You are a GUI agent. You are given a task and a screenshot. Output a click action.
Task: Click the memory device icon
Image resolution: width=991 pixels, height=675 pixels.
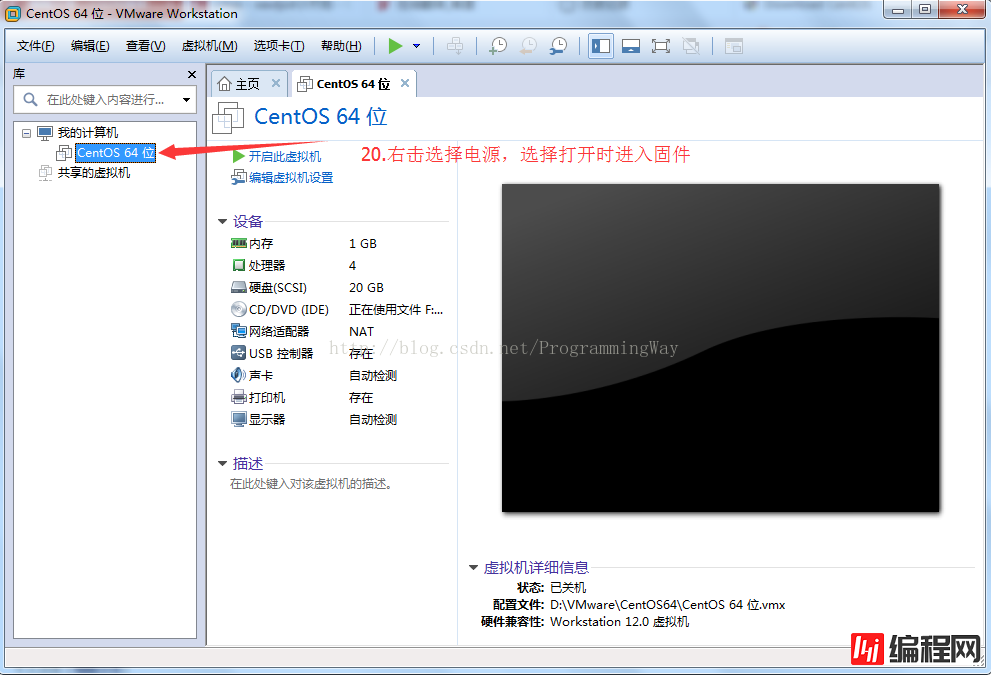239,243
